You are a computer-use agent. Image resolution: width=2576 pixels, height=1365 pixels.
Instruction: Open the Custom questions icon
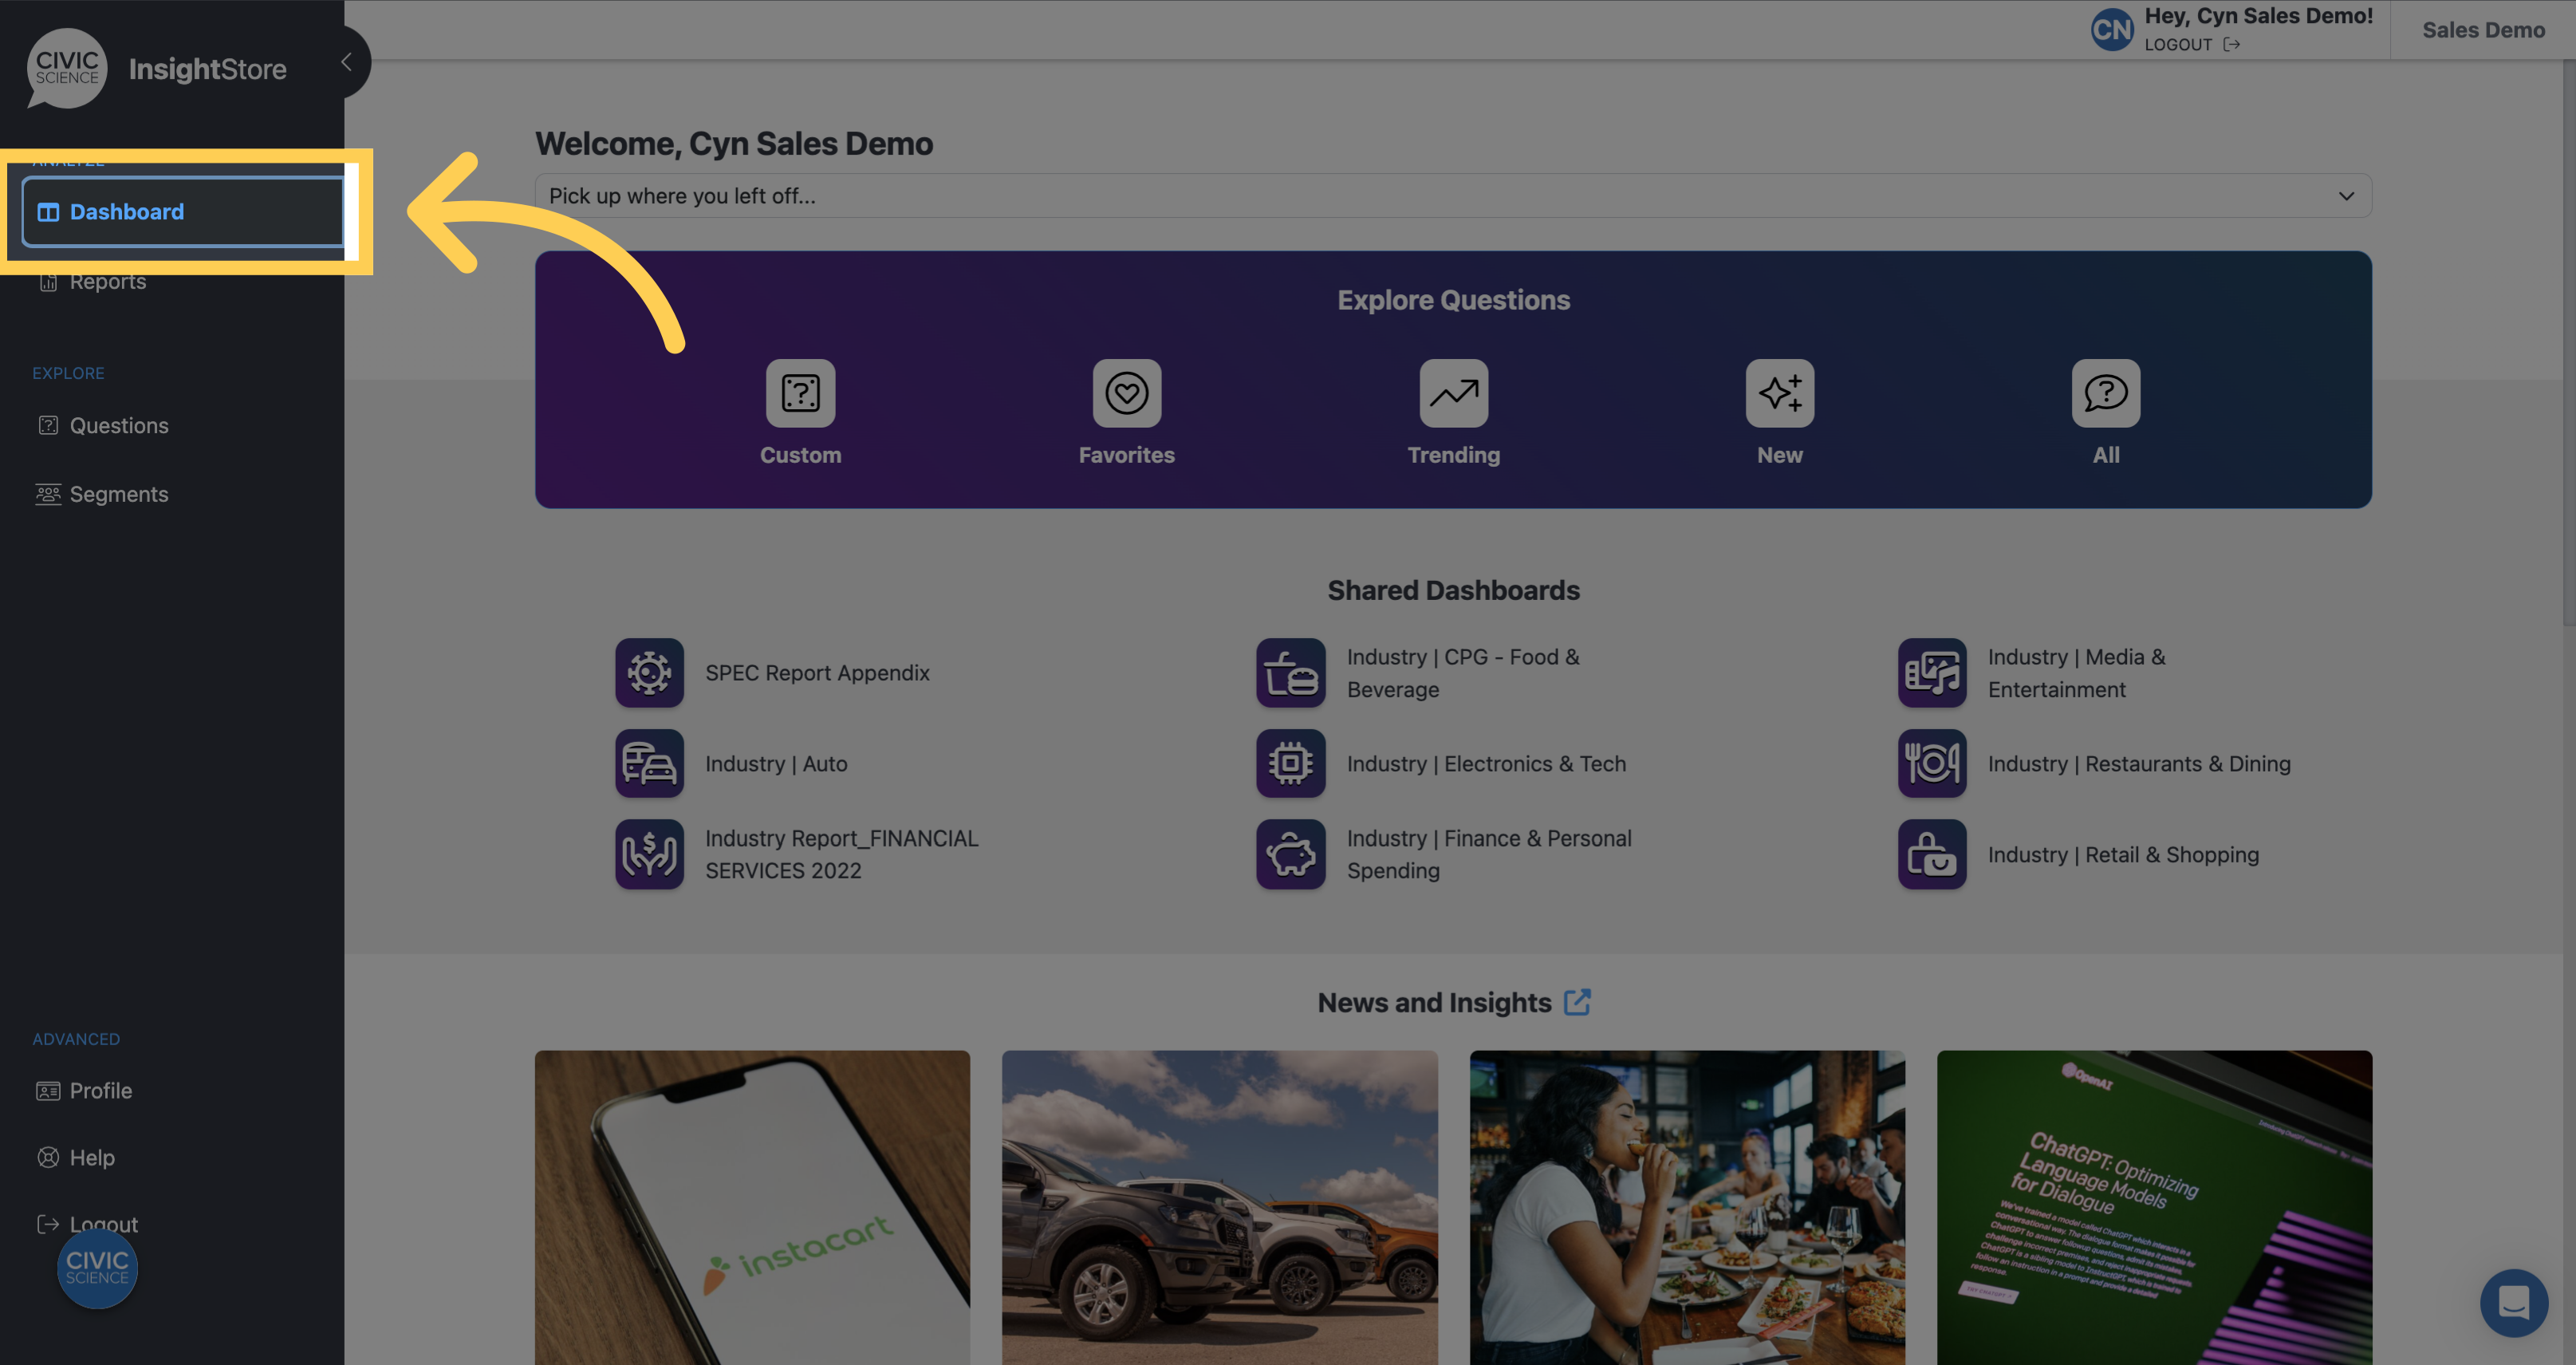(800, 393)
